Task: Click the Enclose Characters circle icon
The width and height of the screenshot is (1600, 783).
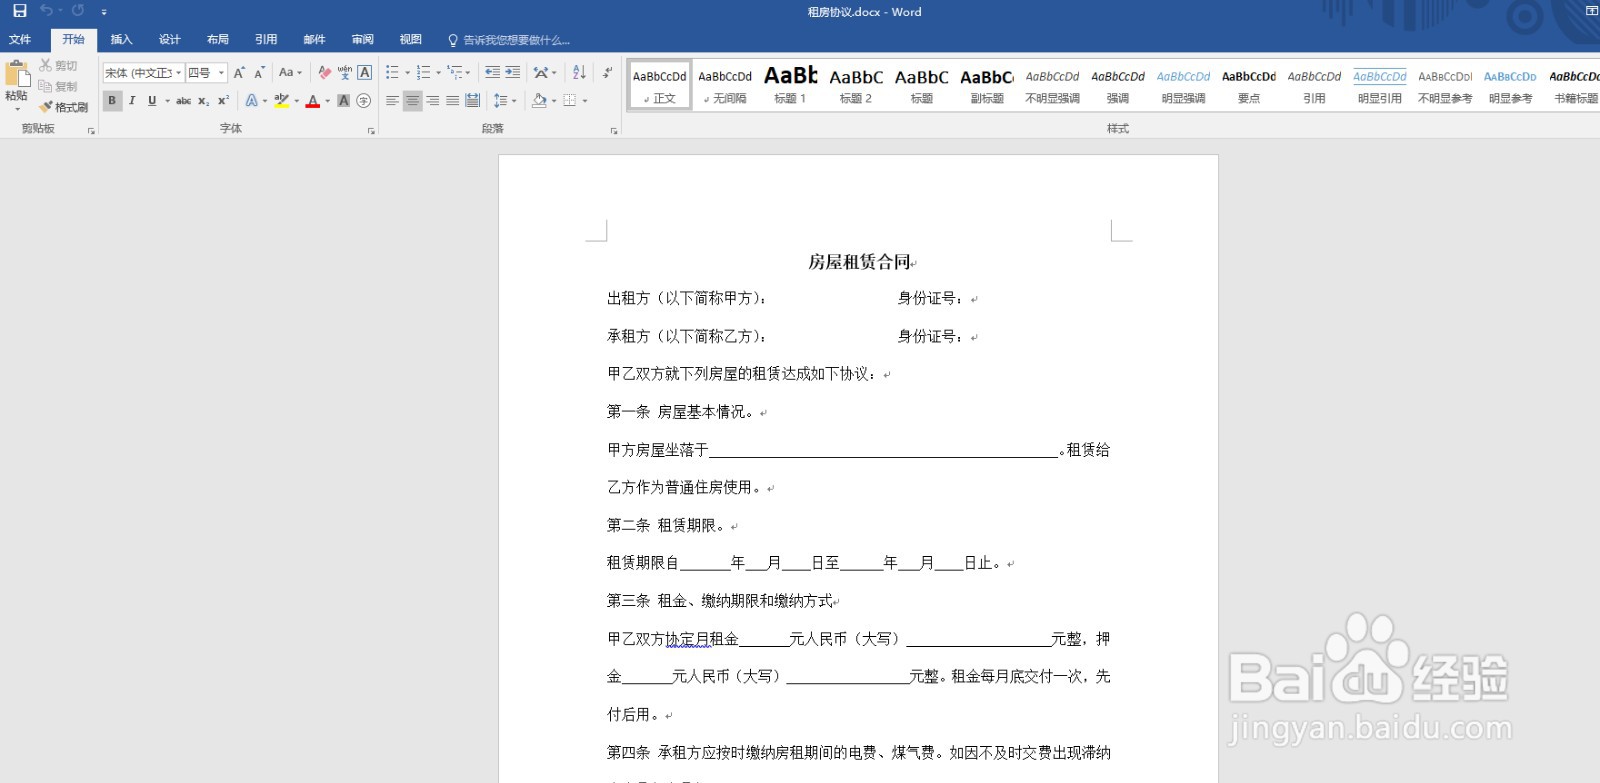Action: point(364,101)
